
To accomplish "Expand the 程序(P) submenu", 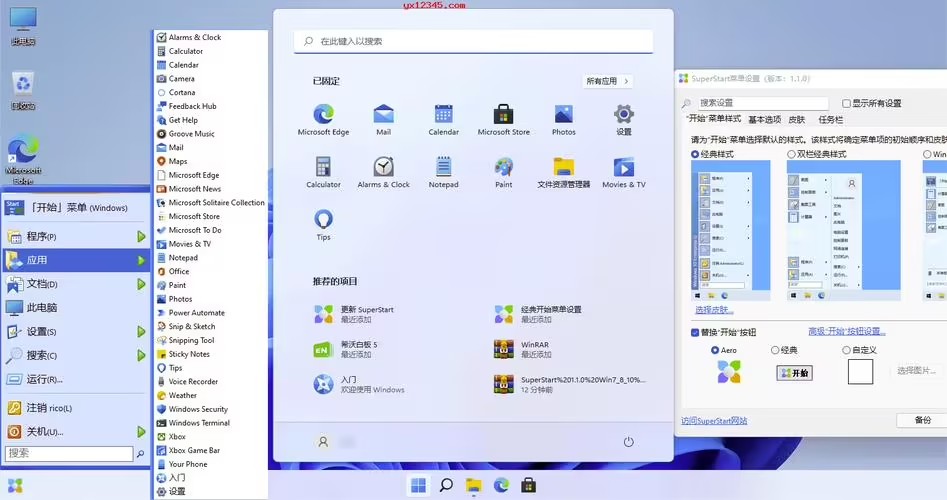I will pyautogui.click(x=141, y=237).
